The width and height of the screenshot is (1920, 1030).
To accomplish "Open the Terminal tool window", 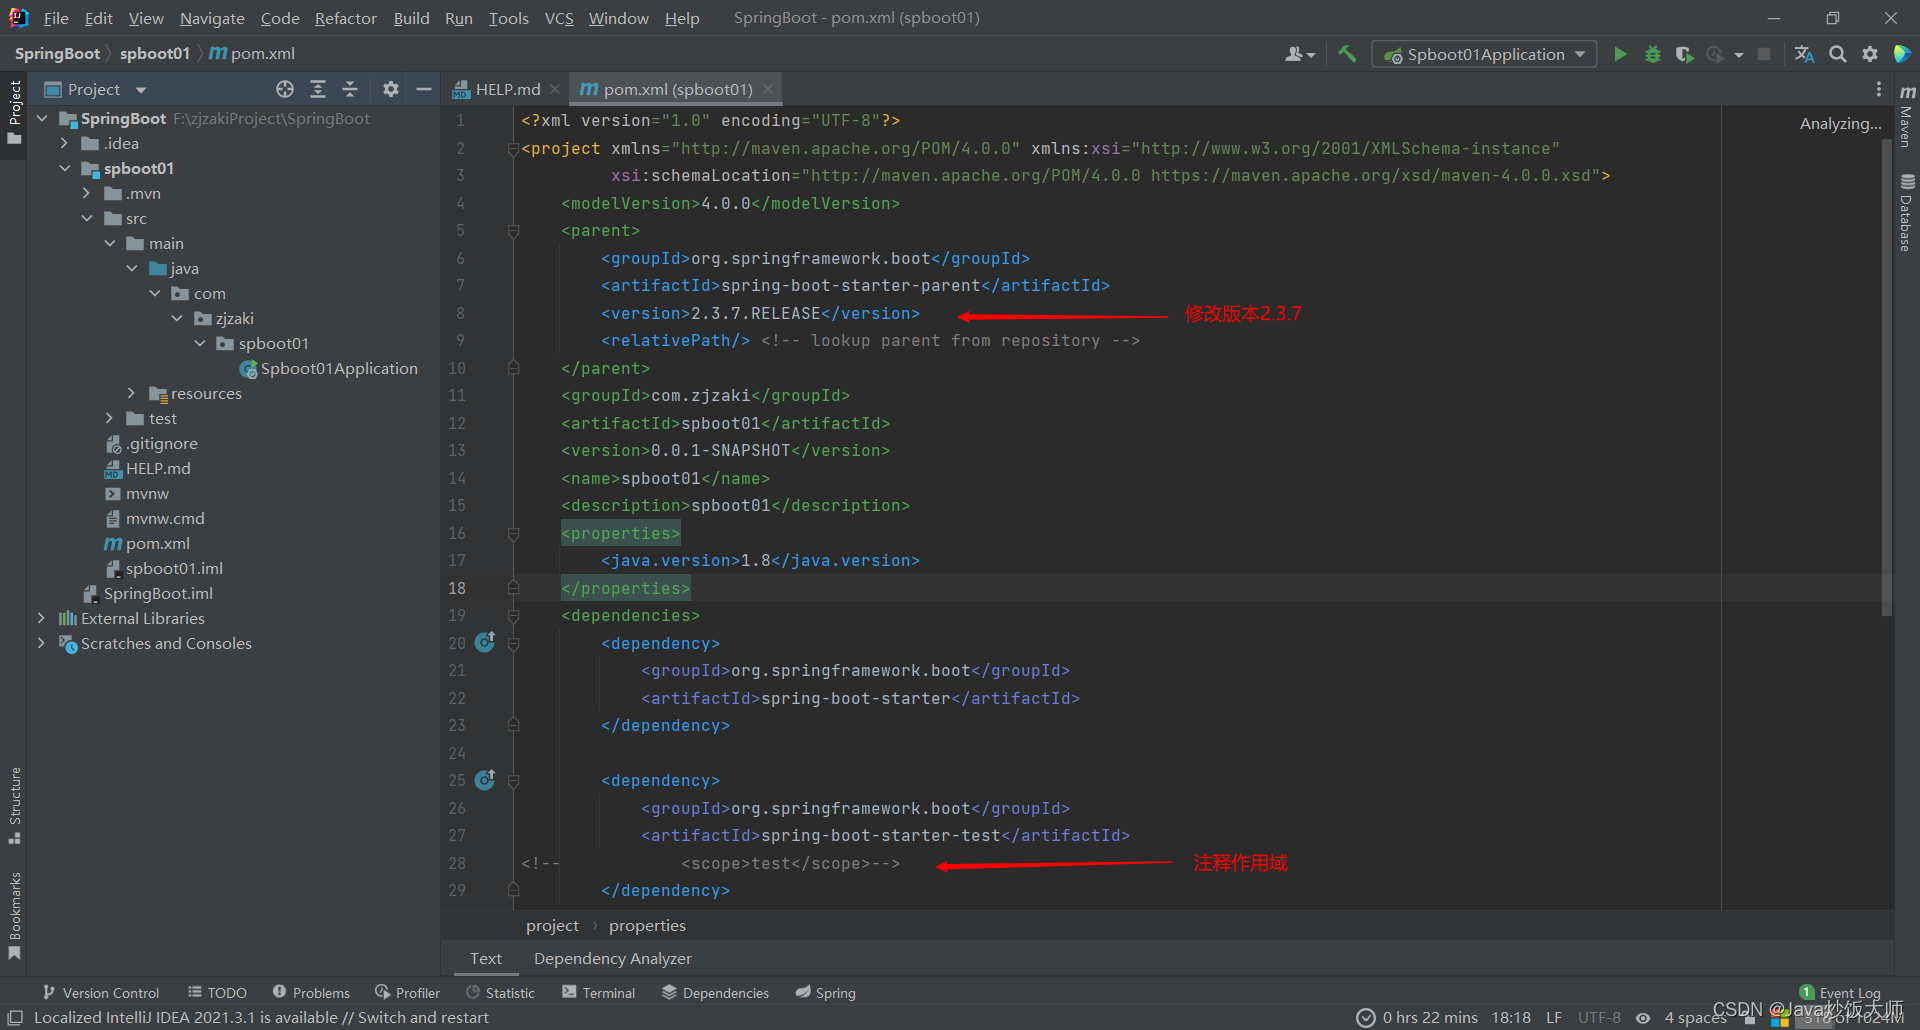I will point(598,992).
